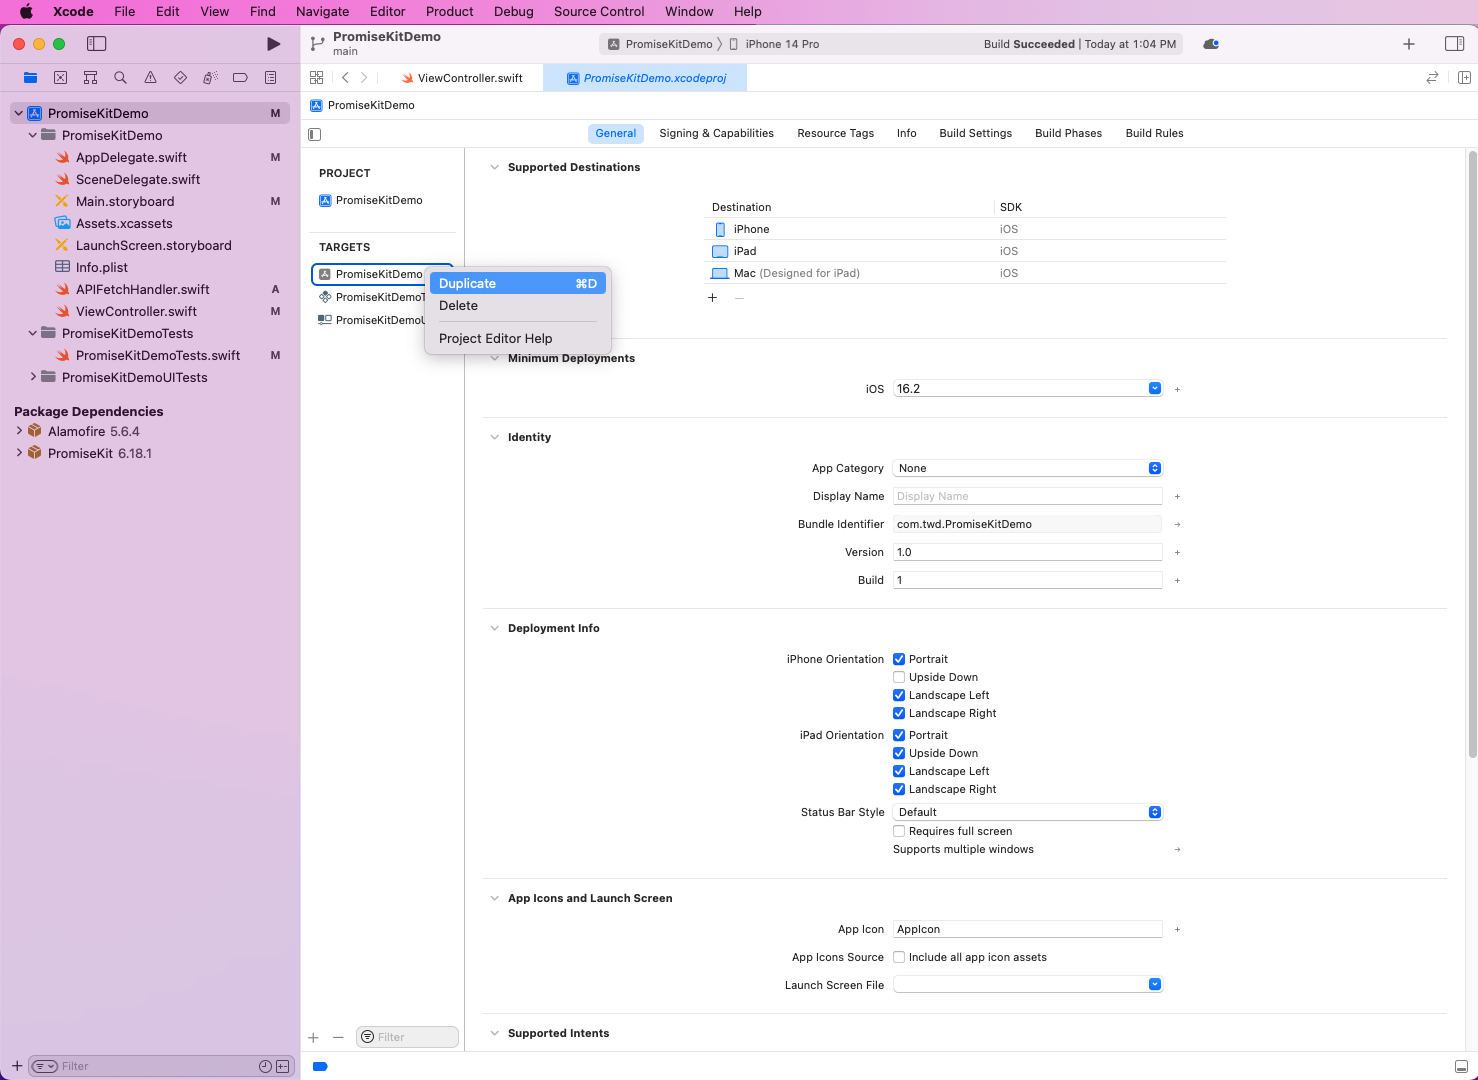Open the Project navigator folder icon
This screenshot has width=1478, height=1080.
point(31,77)
